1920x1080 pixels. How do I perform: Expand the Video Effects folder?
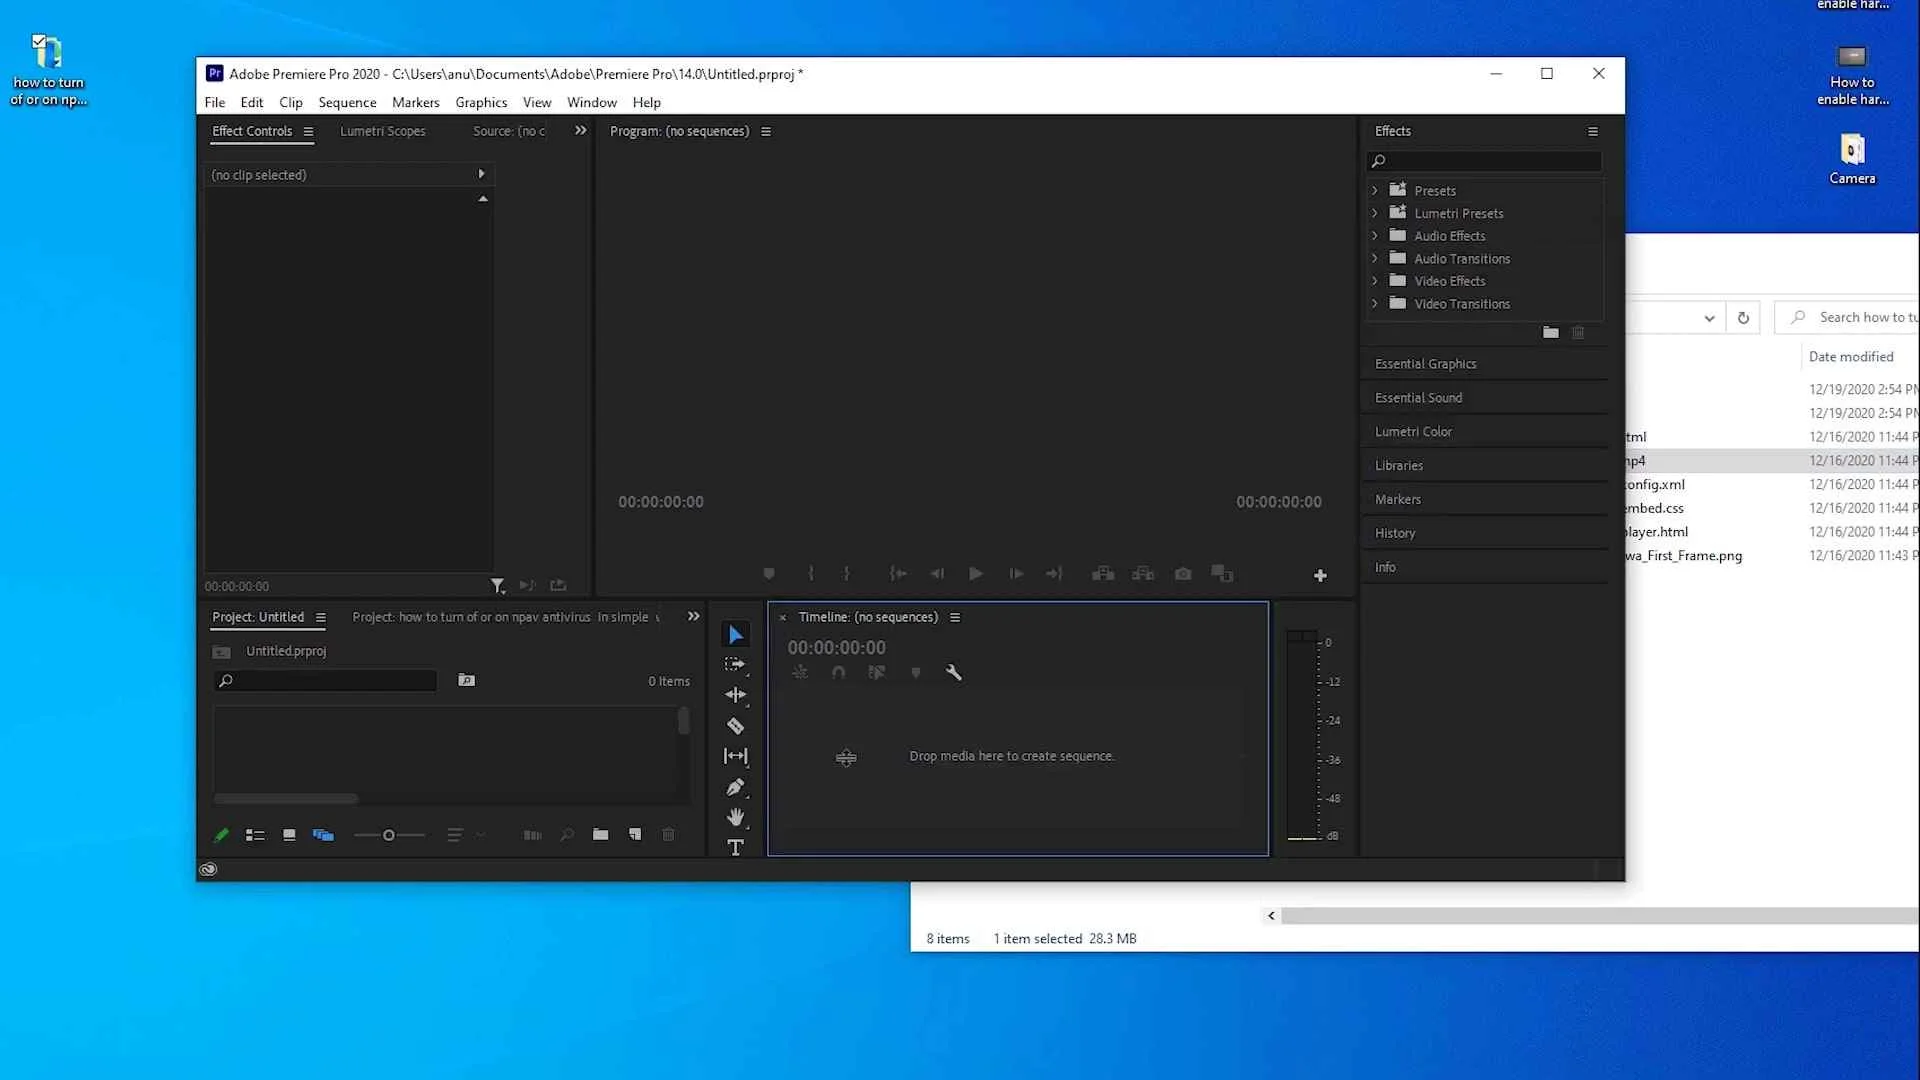point(1375,281)
